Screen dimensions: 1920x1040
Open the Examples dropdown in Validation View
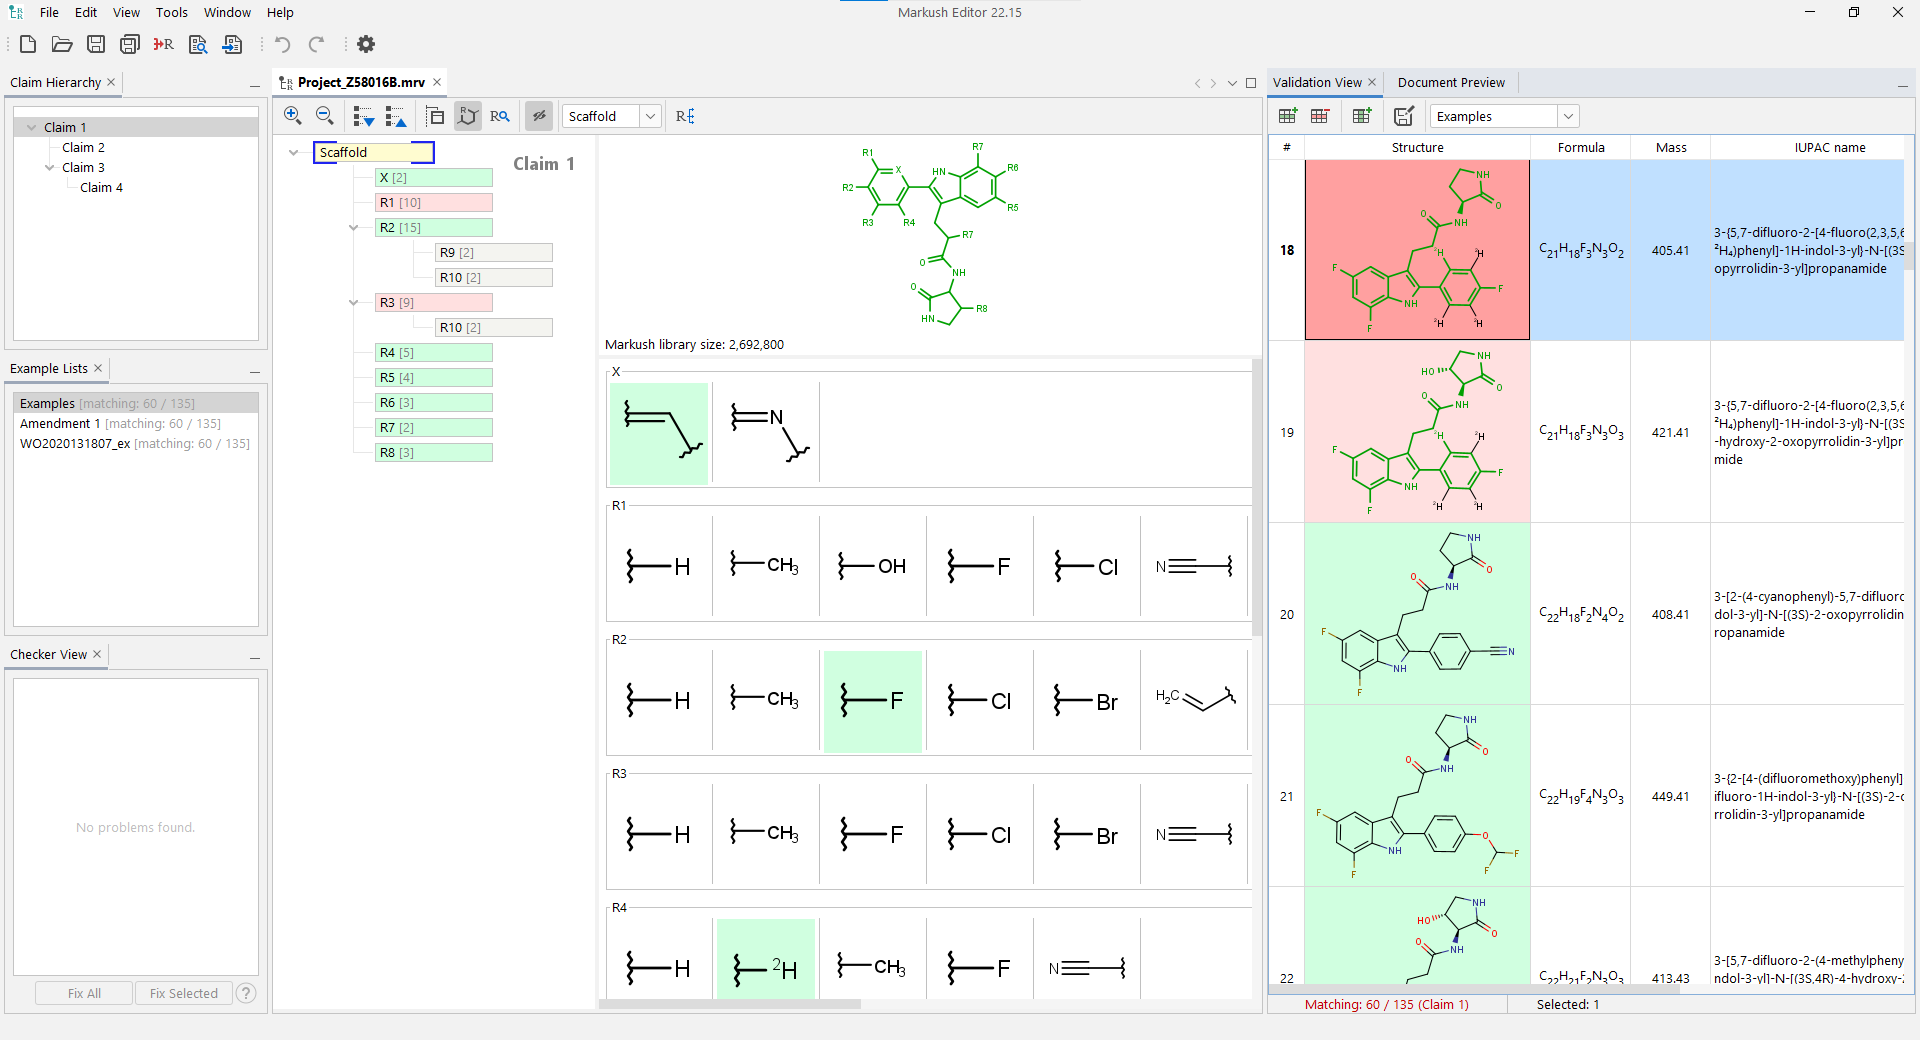click(x=1568, y=116)
